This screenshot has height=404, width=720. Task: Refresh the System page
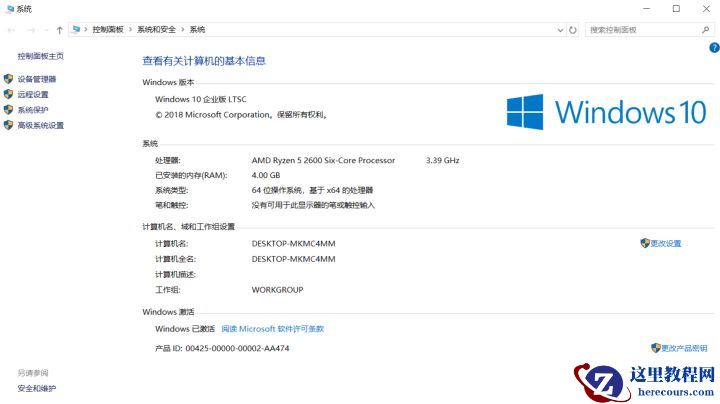[x=573, y=30]
